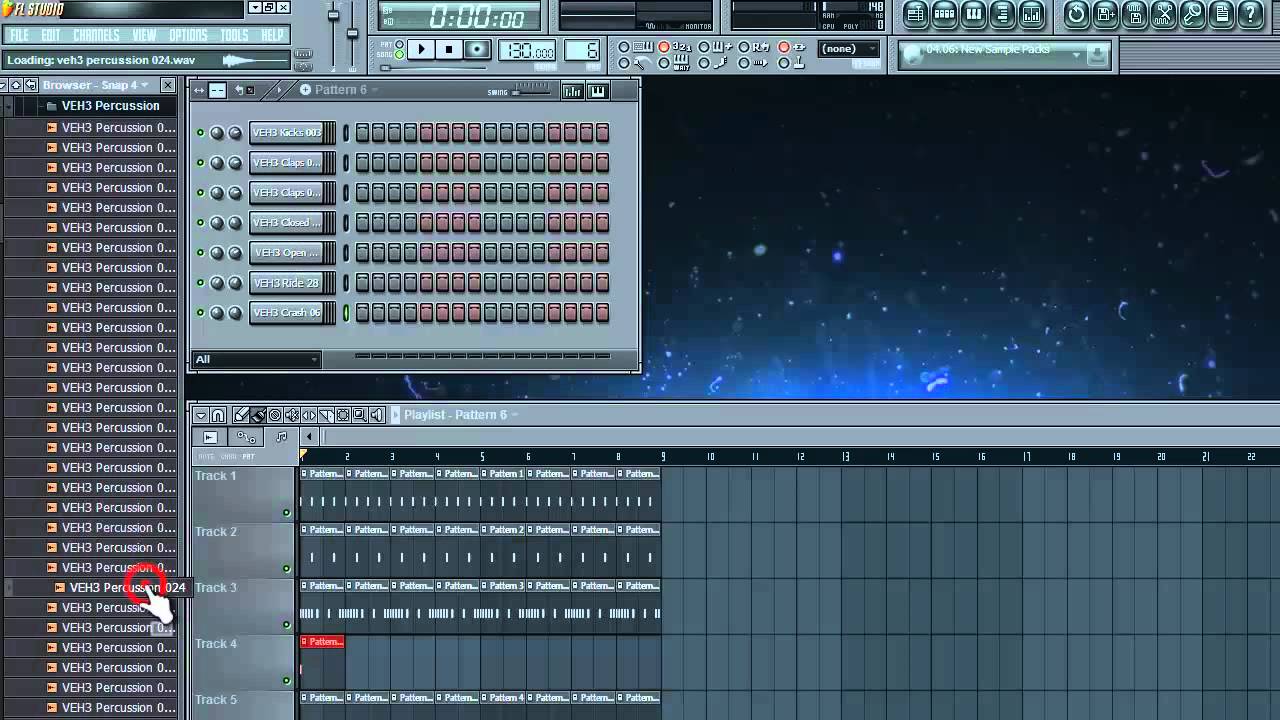Click the Record transport button
The image size is (1280, 720).
click(x=478, y=49)
